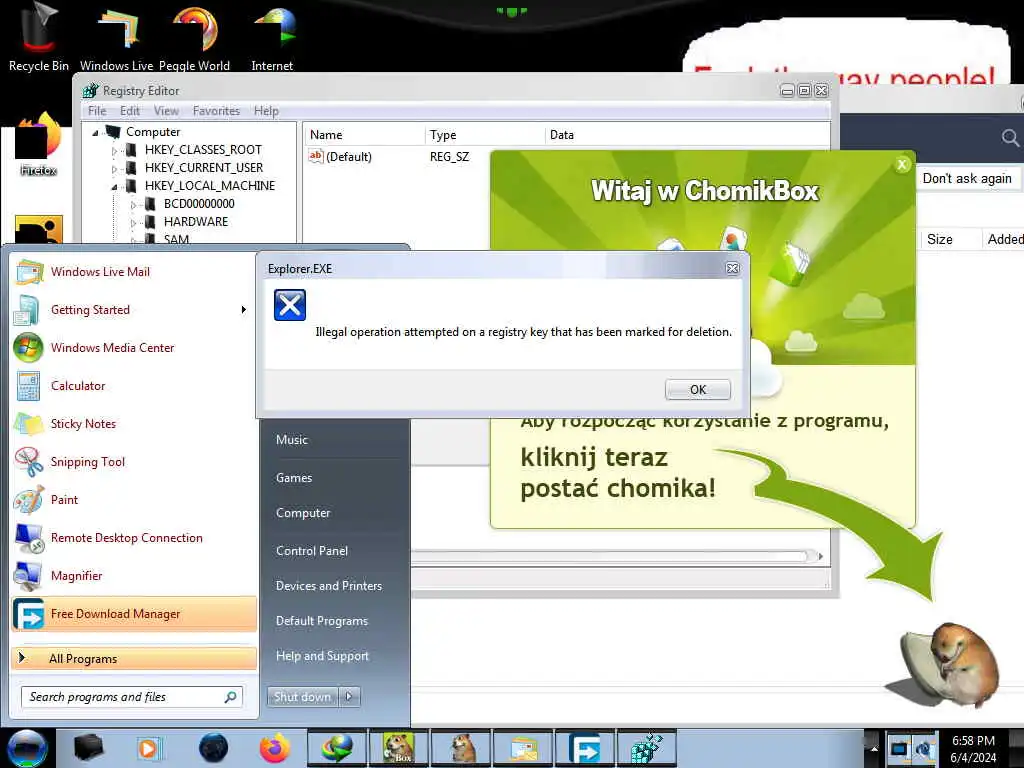Viewport: 1024px width, 768px height.
Task: Show All Programs list
Action: coord(134,659)
